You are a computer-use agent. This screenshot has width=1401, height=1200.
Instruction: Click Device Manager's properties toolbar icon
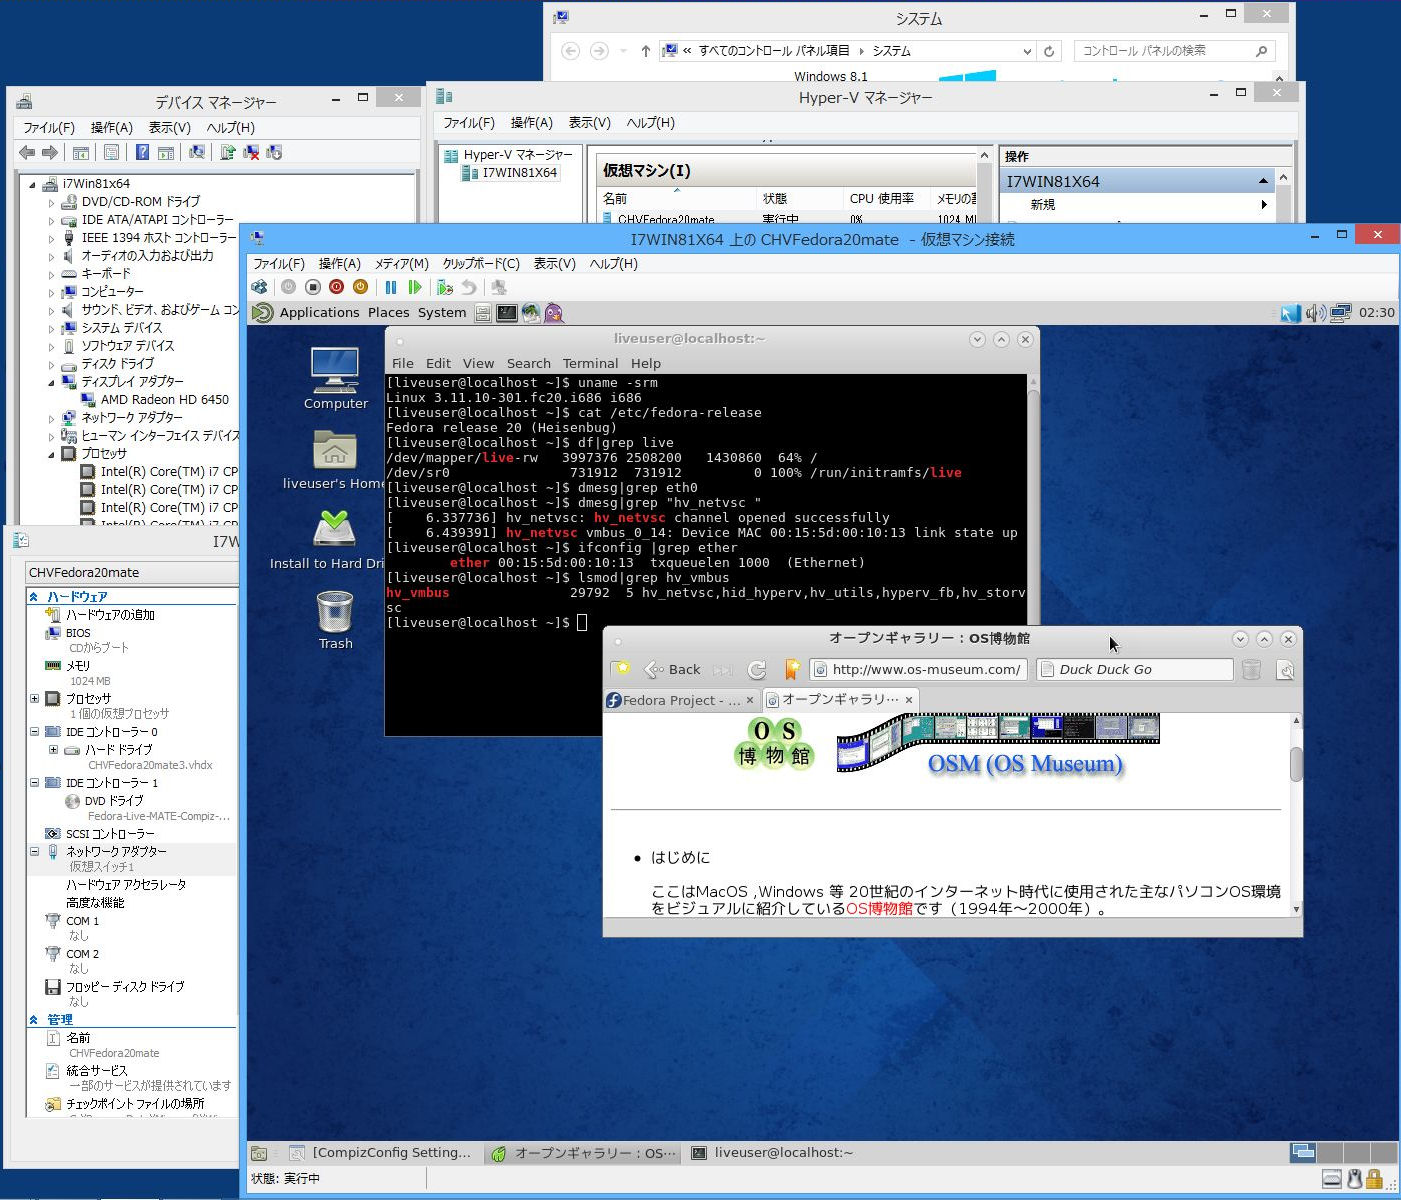(111, 152)
